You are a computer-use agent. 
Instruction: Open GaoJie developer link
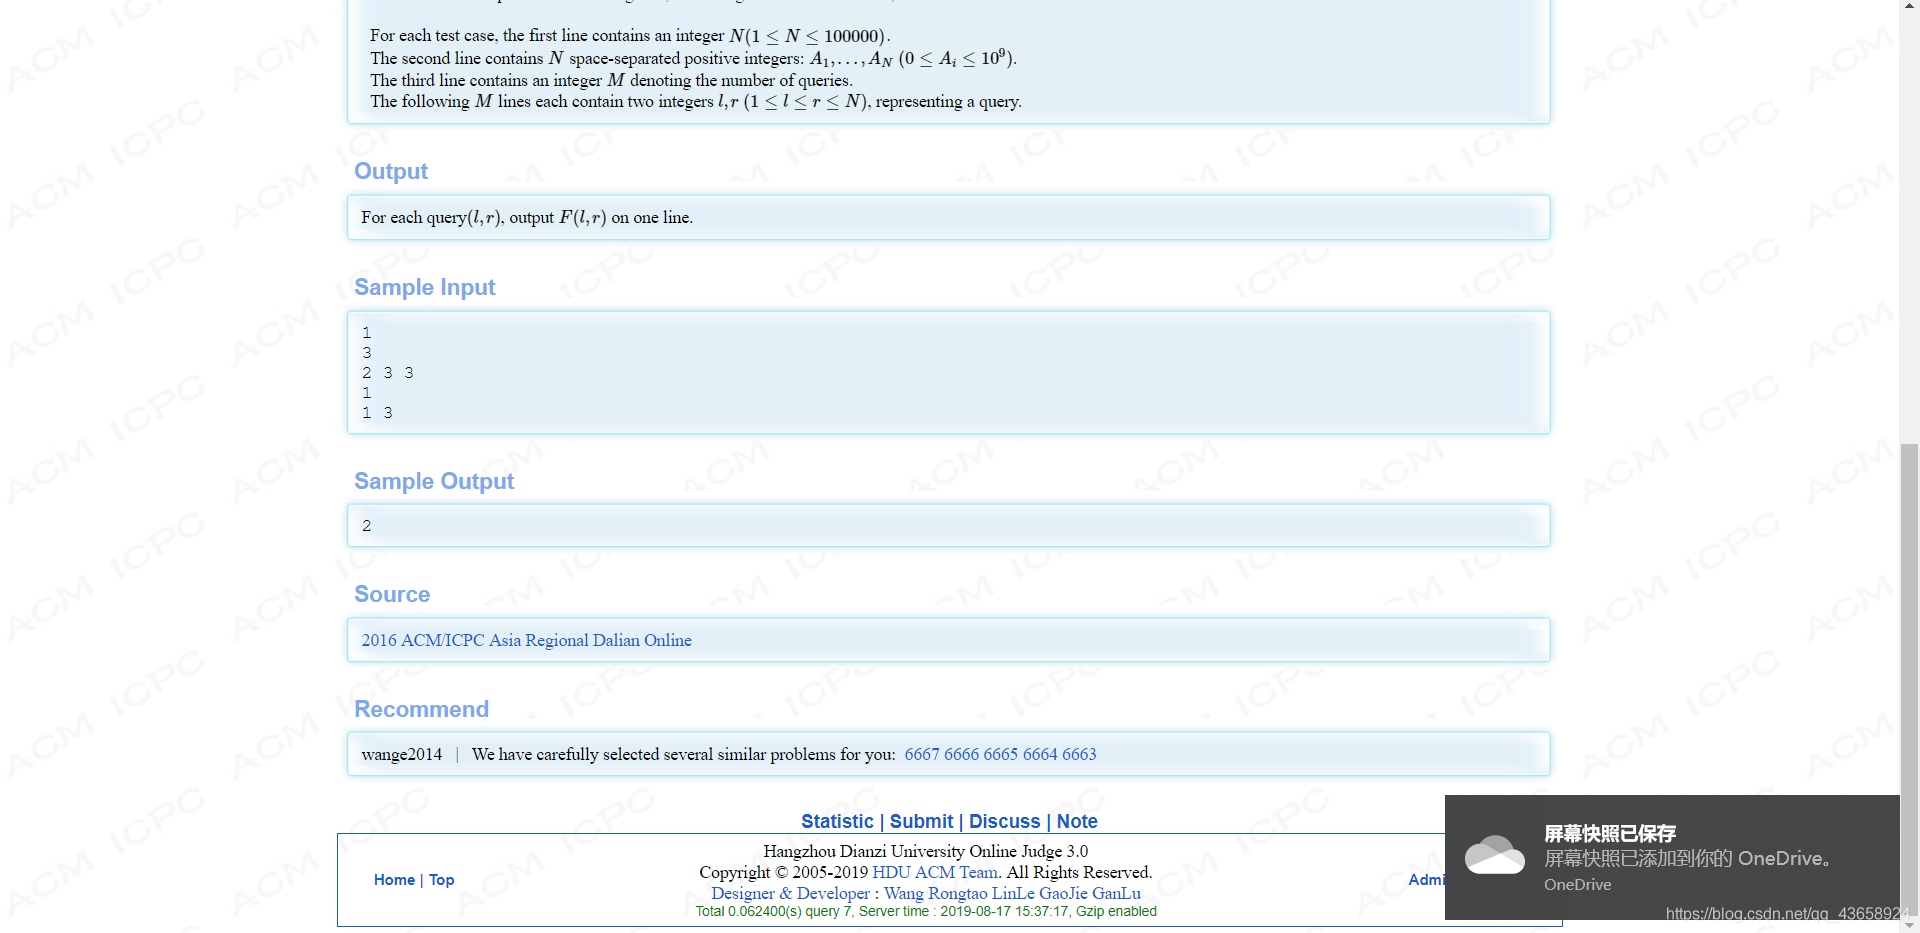coord(1063,893)
